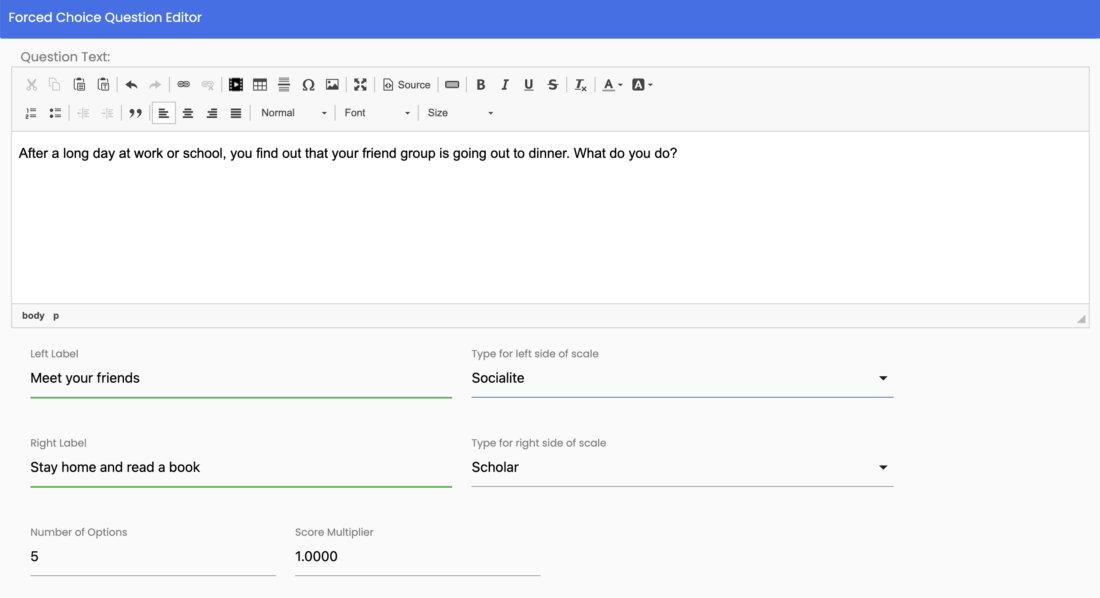This screenshot has height=598, width=1100.
Task: Insert a block quote
Action: pyautogui.click(x=135, y=113)
